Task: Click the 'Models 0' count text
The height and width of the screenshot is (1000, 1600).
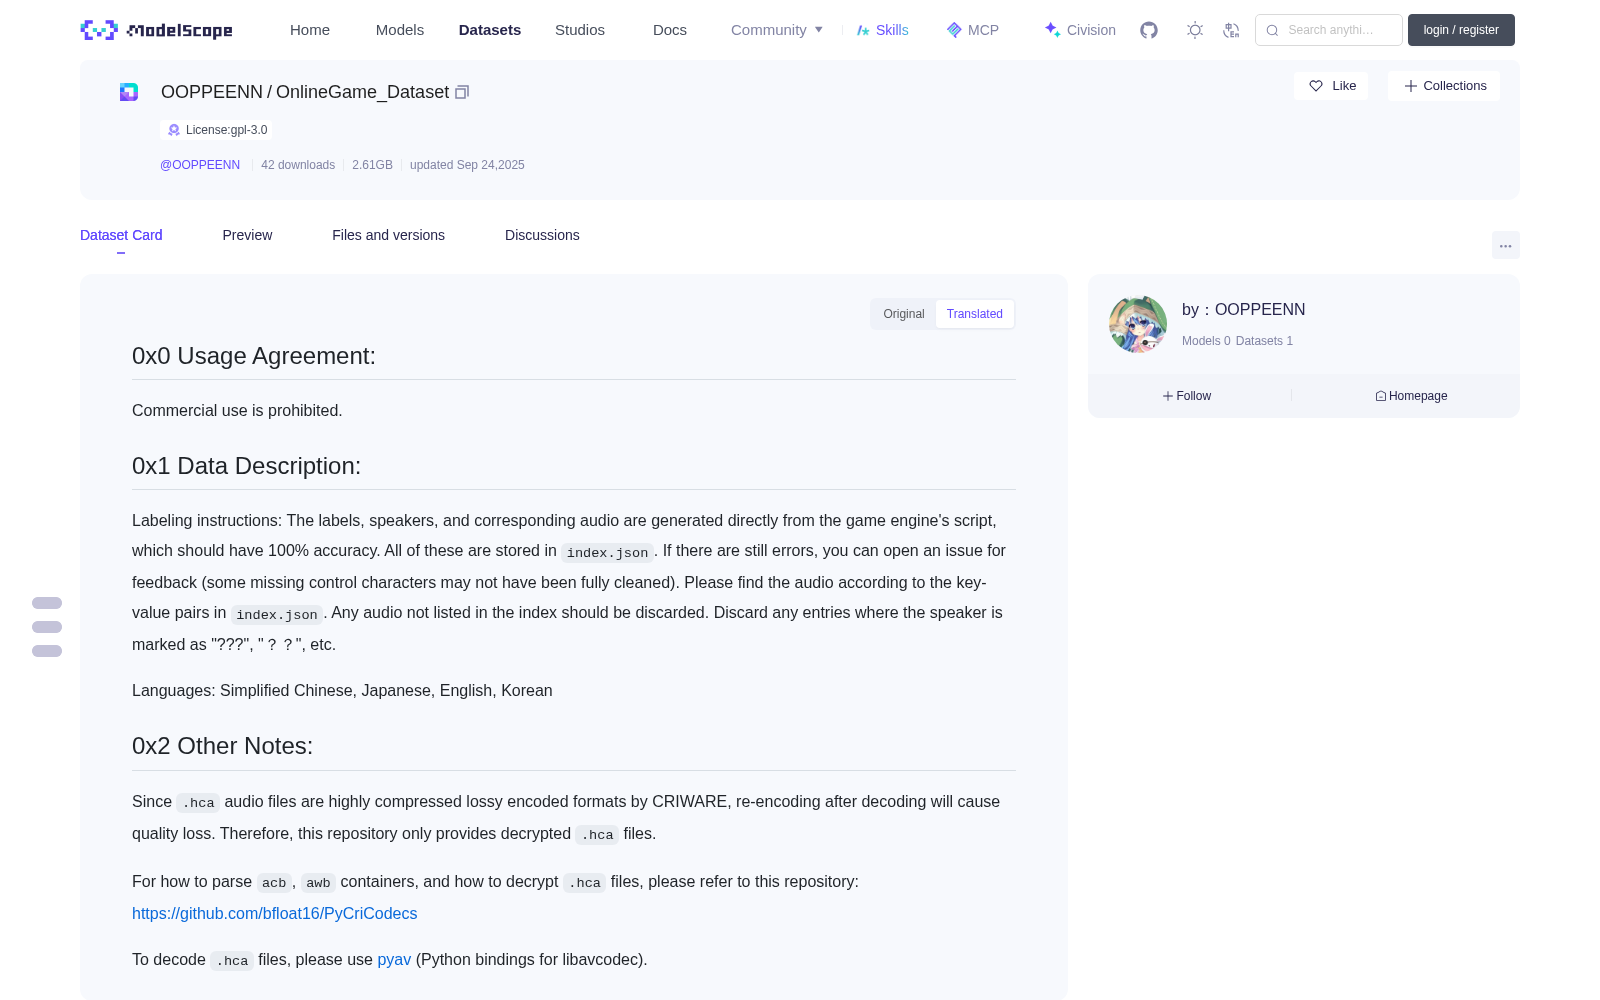Action: (1206, 341)
